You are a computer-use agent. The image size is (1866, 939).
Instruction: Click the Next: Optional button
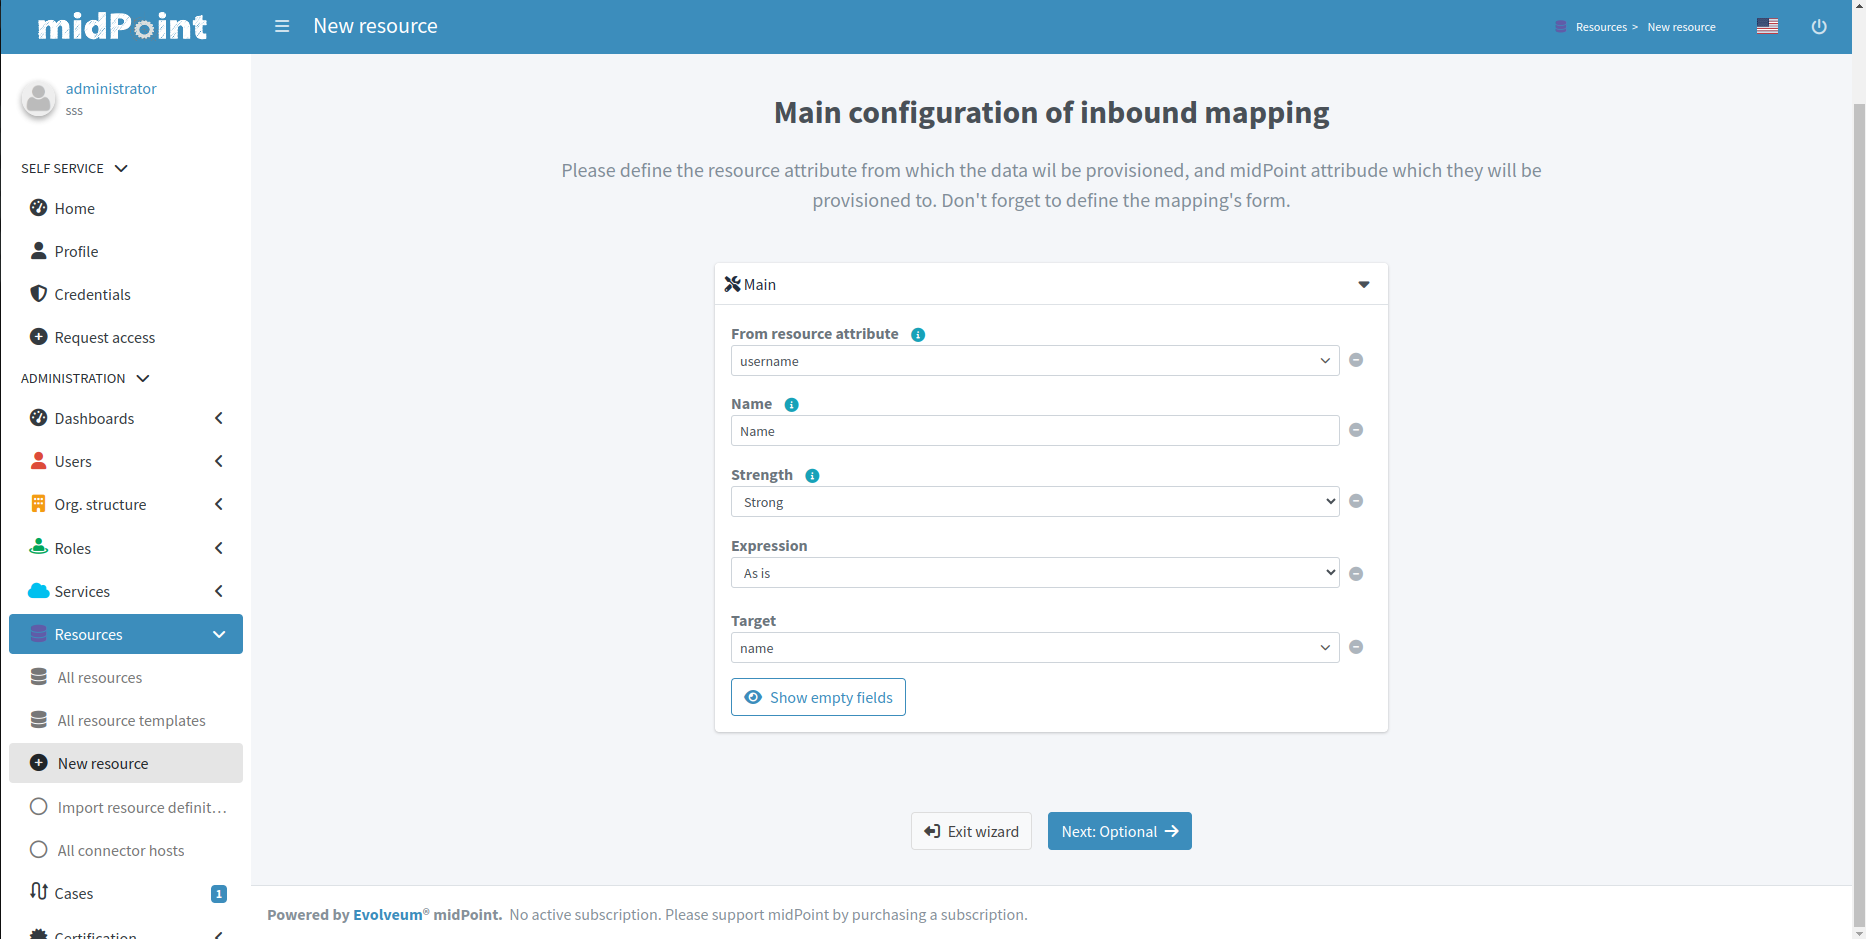1119,831
